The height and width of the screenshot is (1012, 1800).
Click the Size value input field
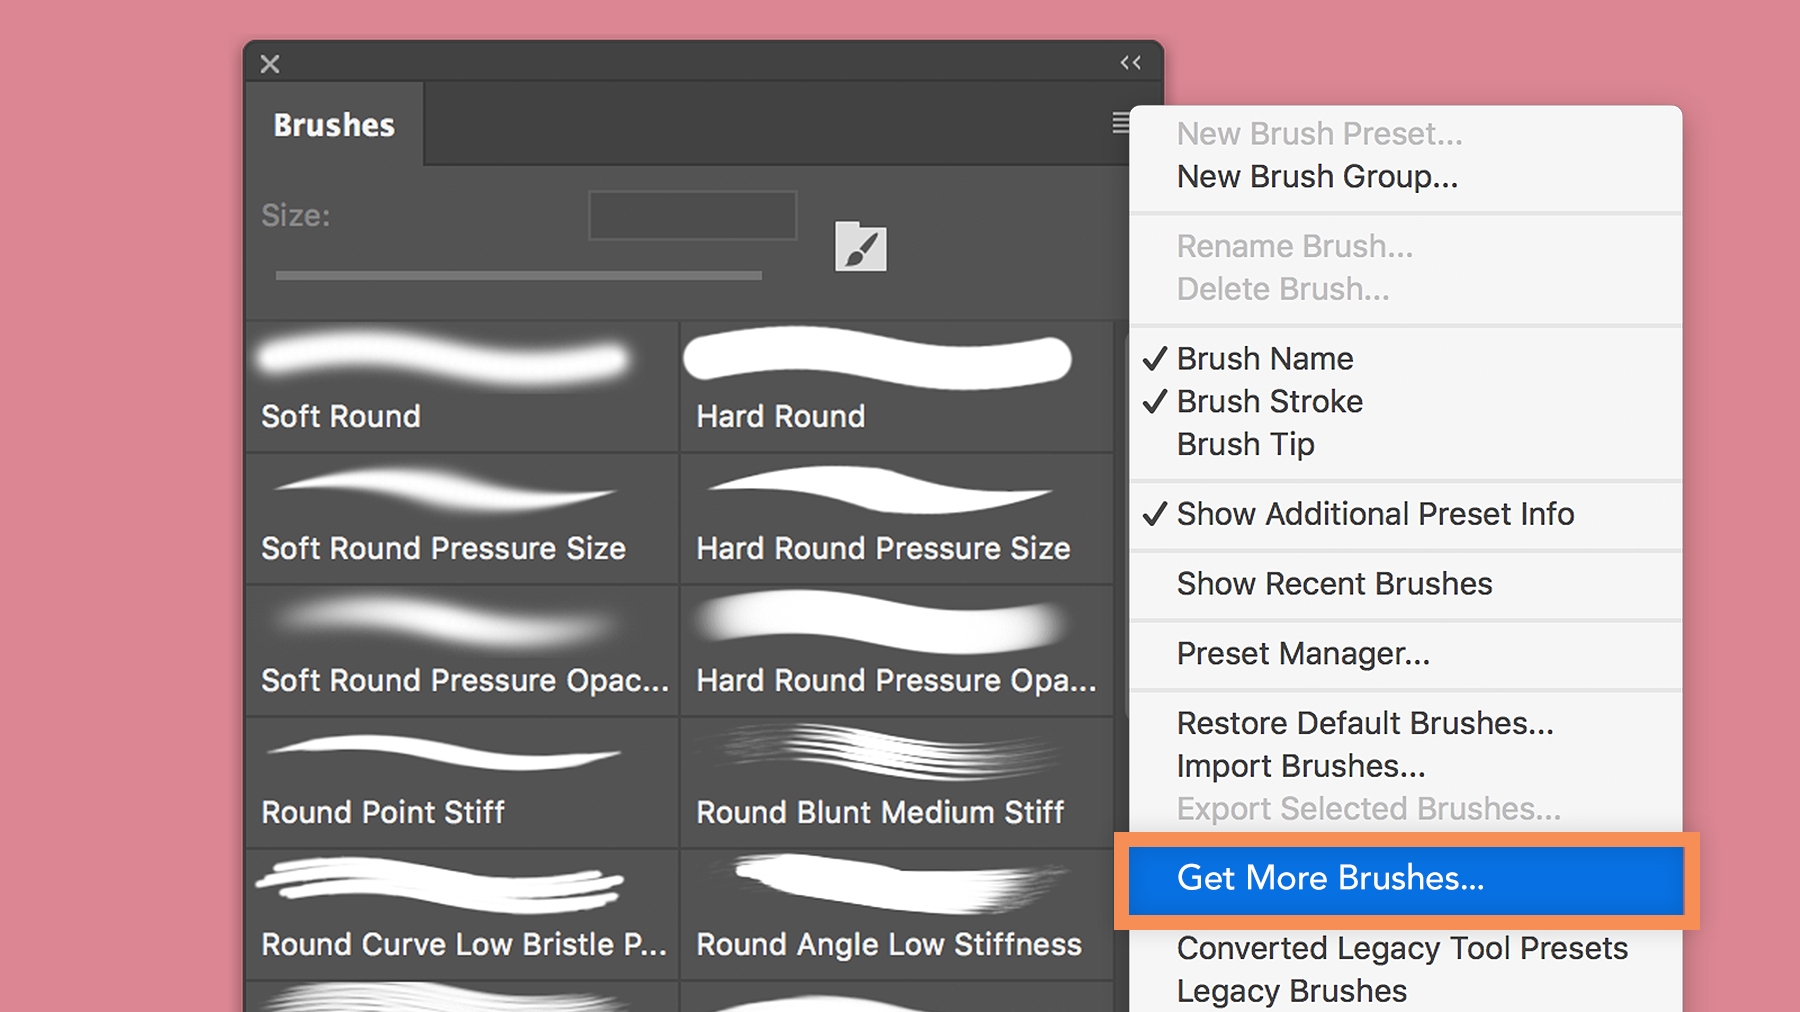(x=692, y=215)
